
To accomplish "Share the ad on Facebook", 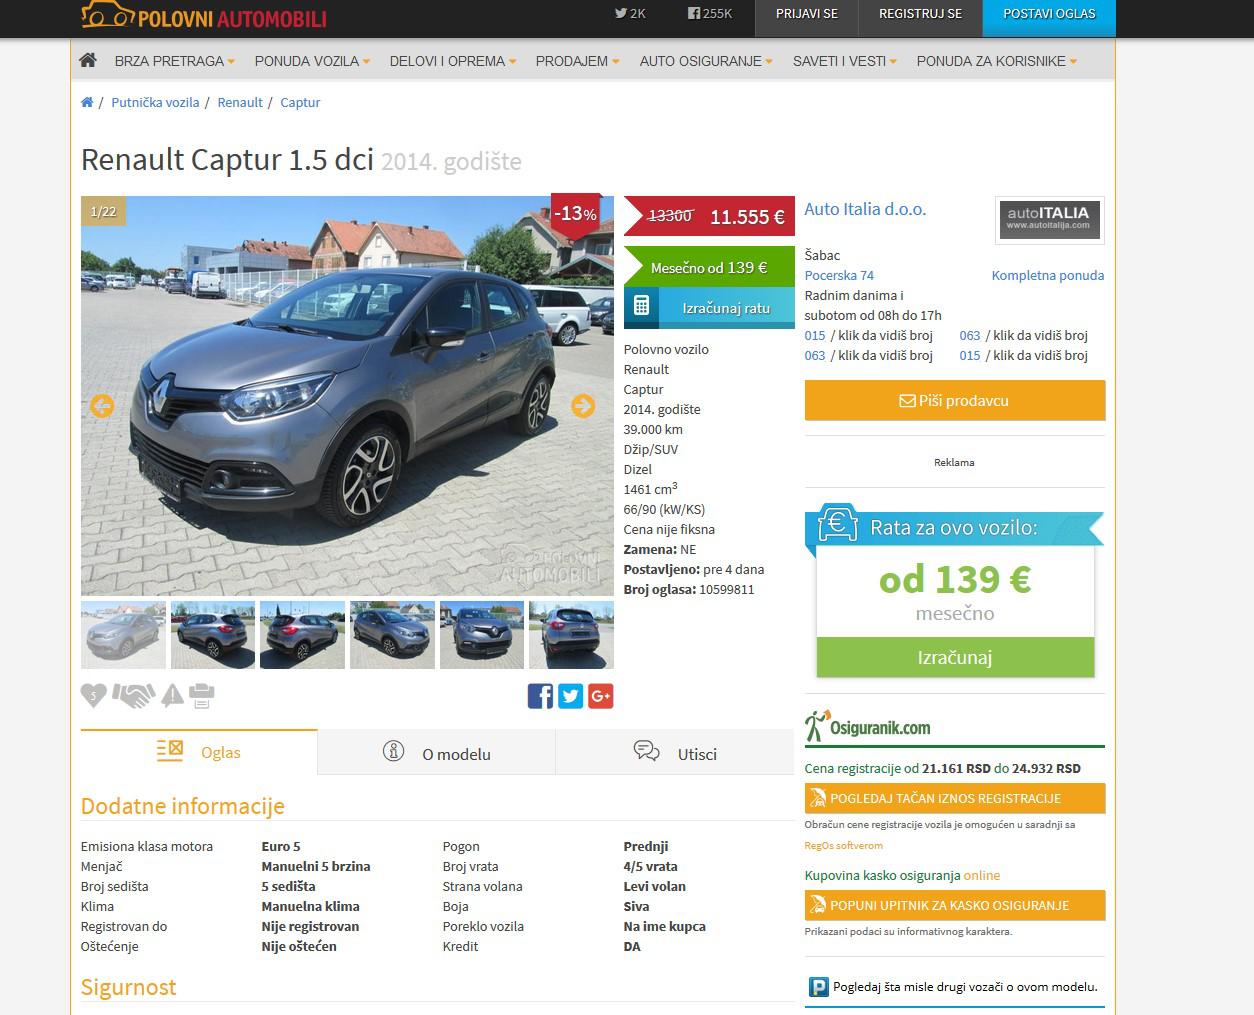I will click(x=540, y=696).
